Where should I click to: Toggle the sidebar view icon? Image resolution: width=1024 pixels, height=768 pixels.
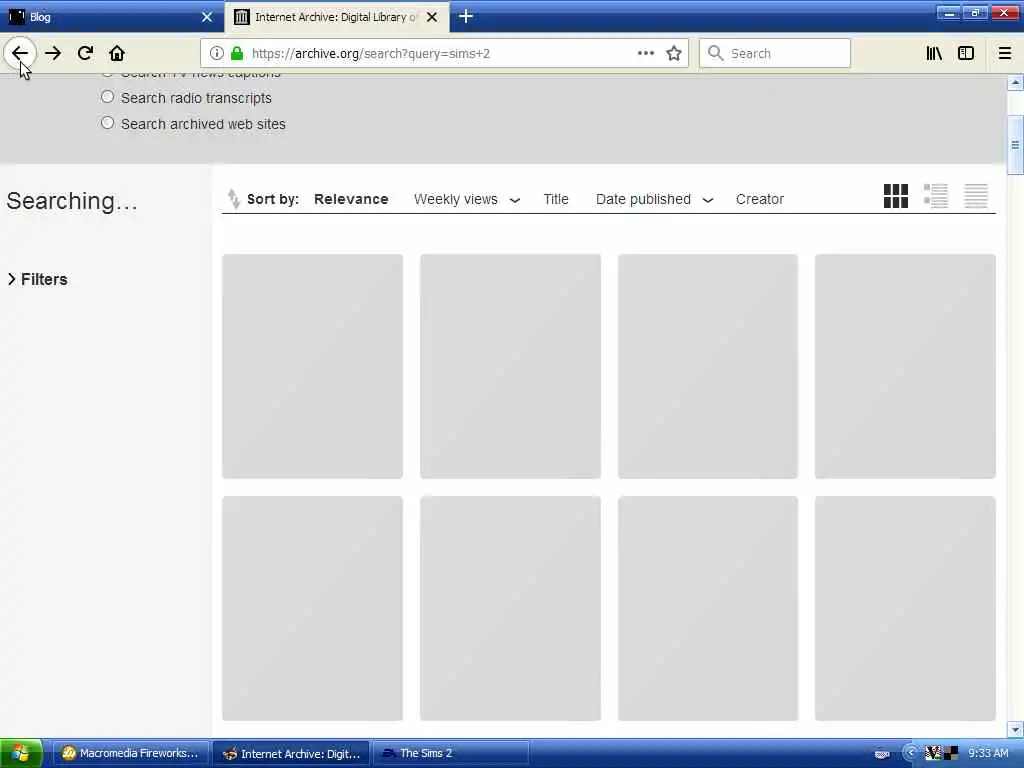click(966, 53)
